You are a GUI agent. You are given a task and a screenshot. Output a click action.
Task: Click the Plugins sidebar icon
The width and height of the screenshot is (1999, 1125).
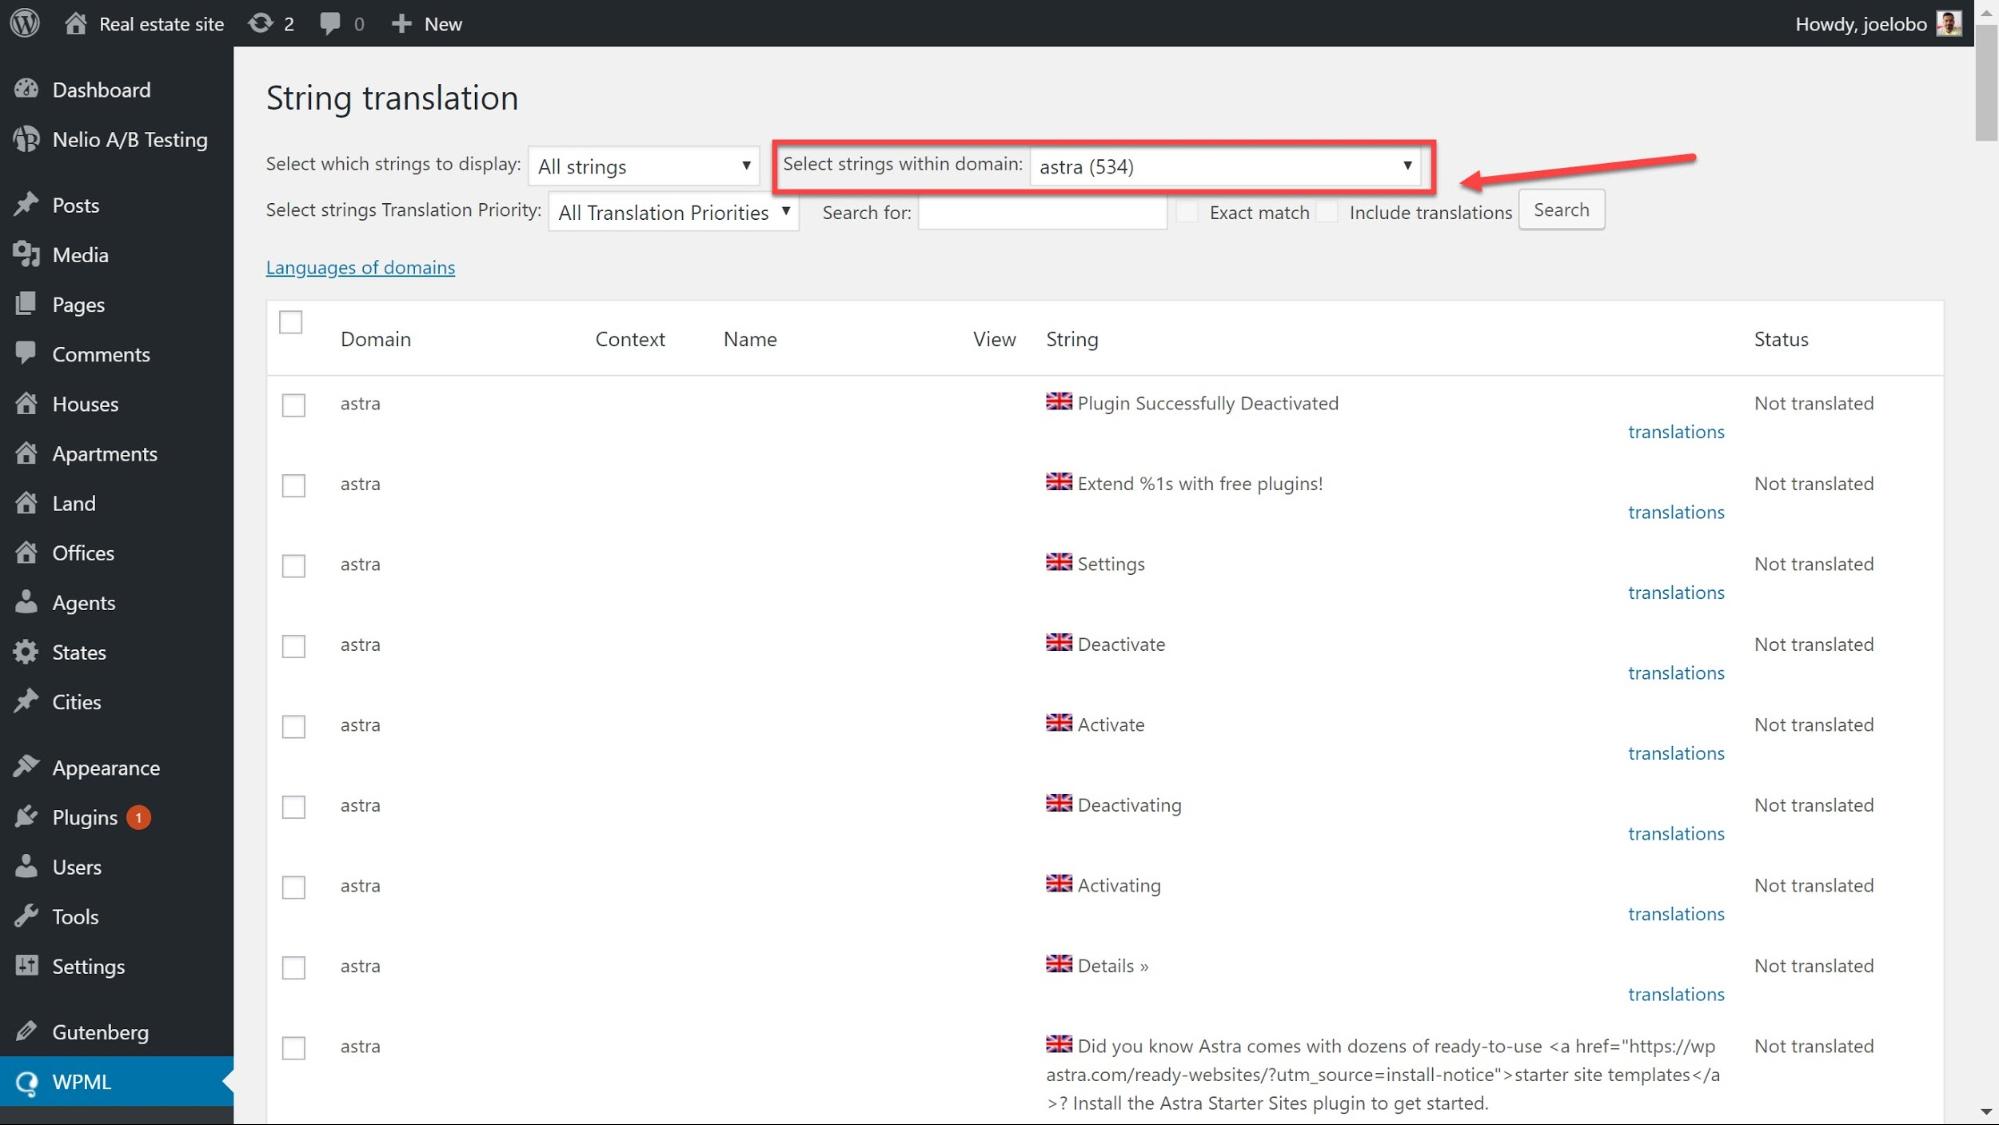pyautogui.click(x=26, y=818)
